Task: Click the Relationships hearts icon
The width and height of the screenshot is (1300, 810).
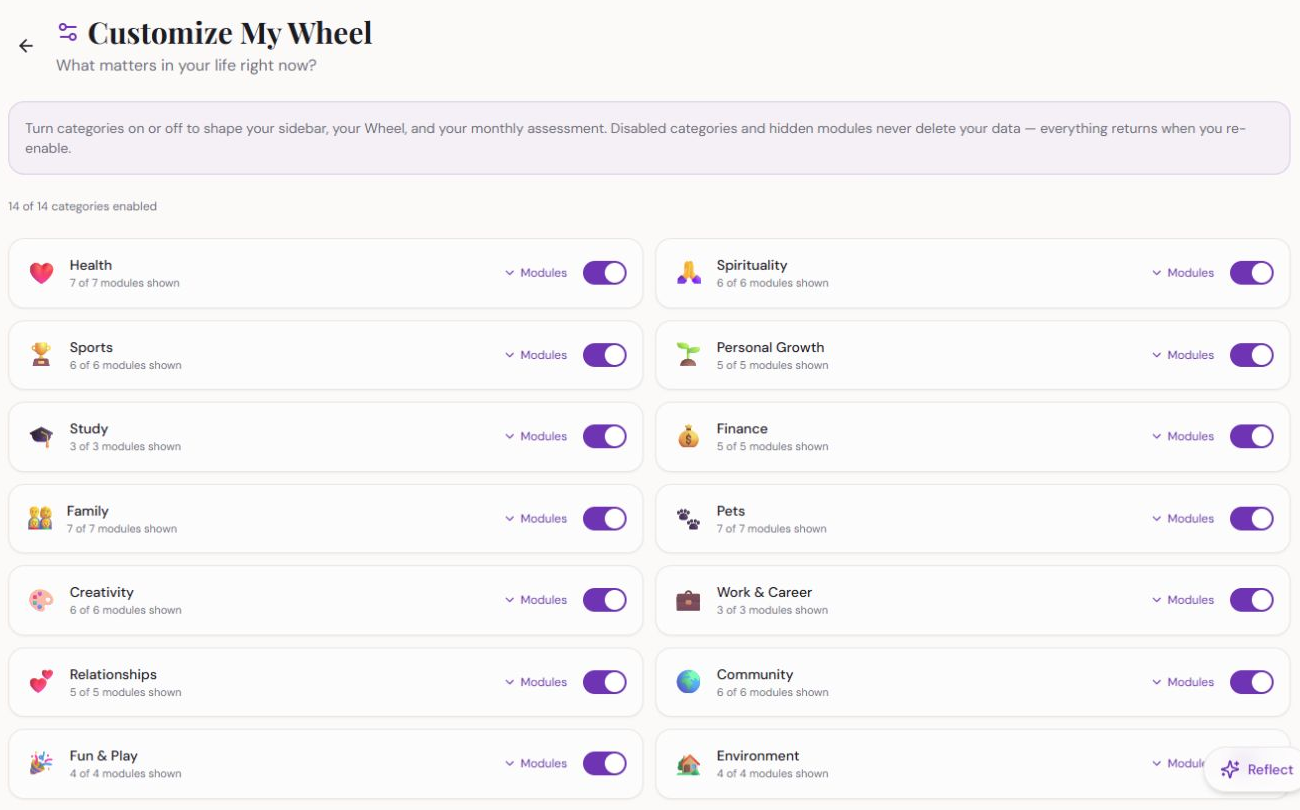Action: [x=41, y=682]
